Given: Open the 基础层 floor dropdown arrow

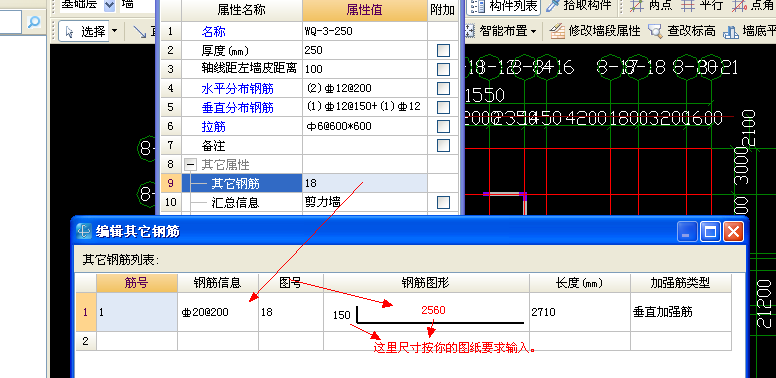Looking at the screenshot, I should pyautogui.click(x=109, y=6).
